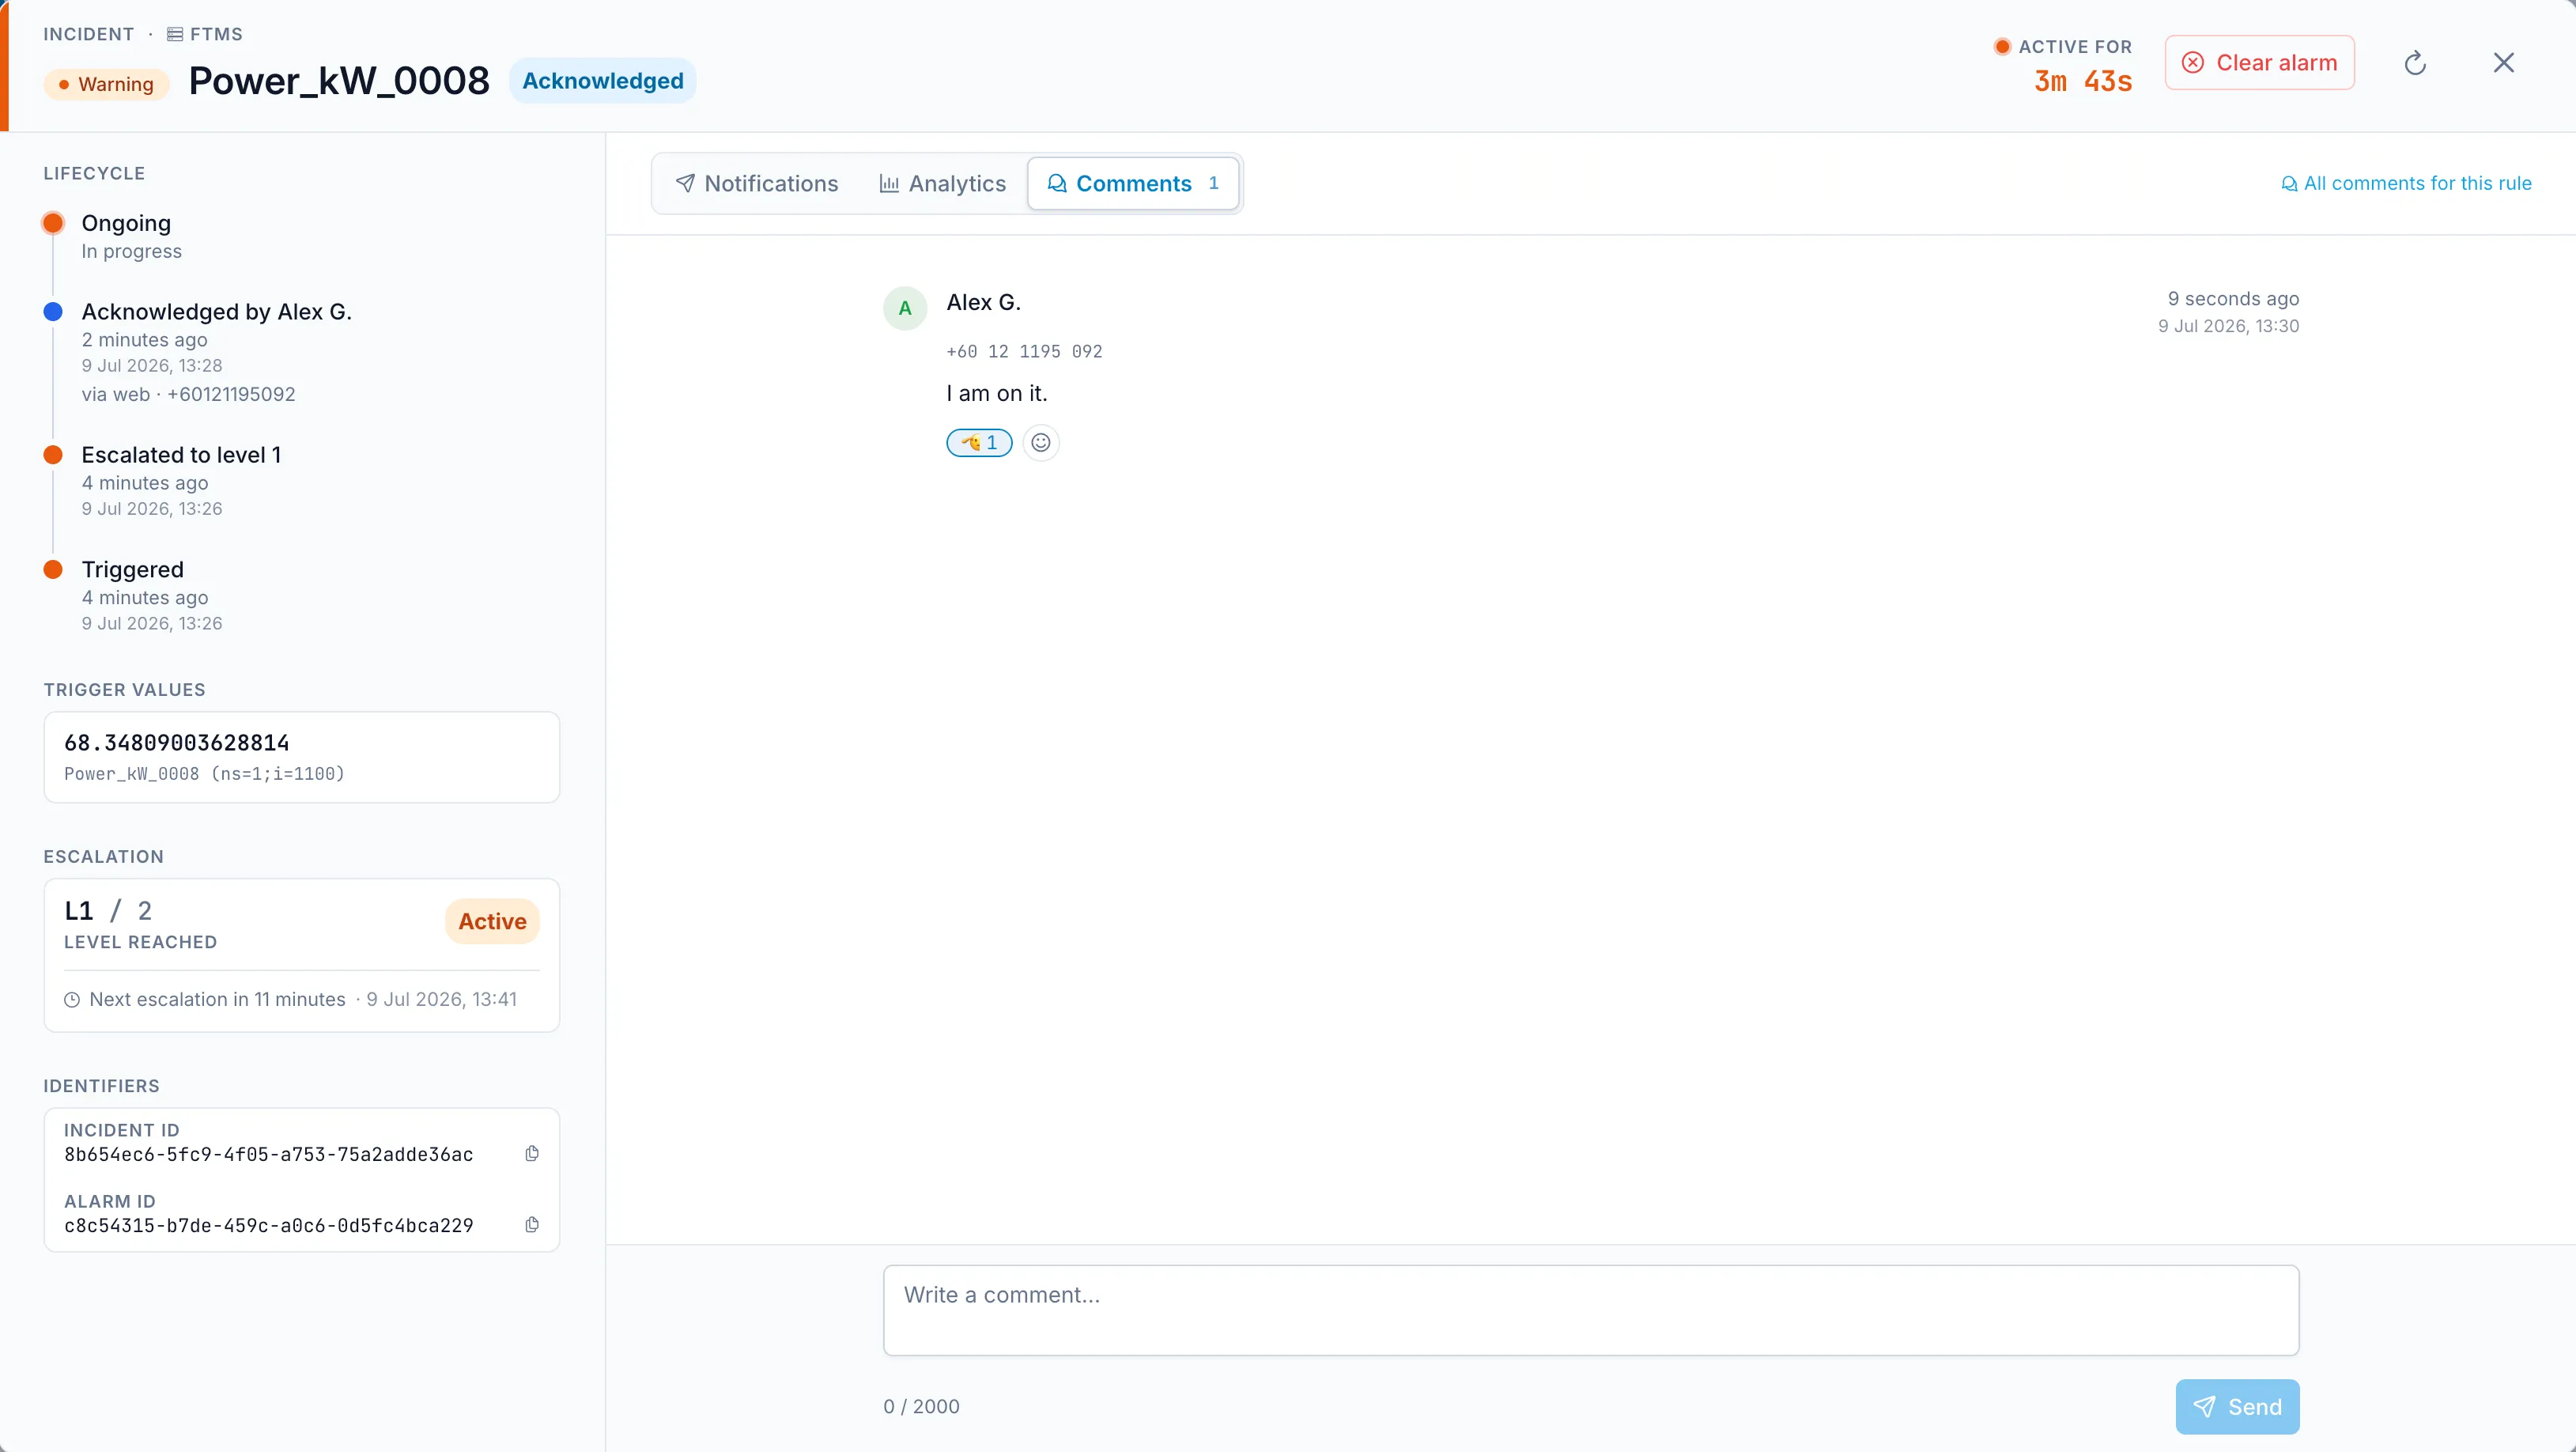The image size is (2576, 1452).
Task: Click the Warning severity badge
Action: tap(106, 84)
